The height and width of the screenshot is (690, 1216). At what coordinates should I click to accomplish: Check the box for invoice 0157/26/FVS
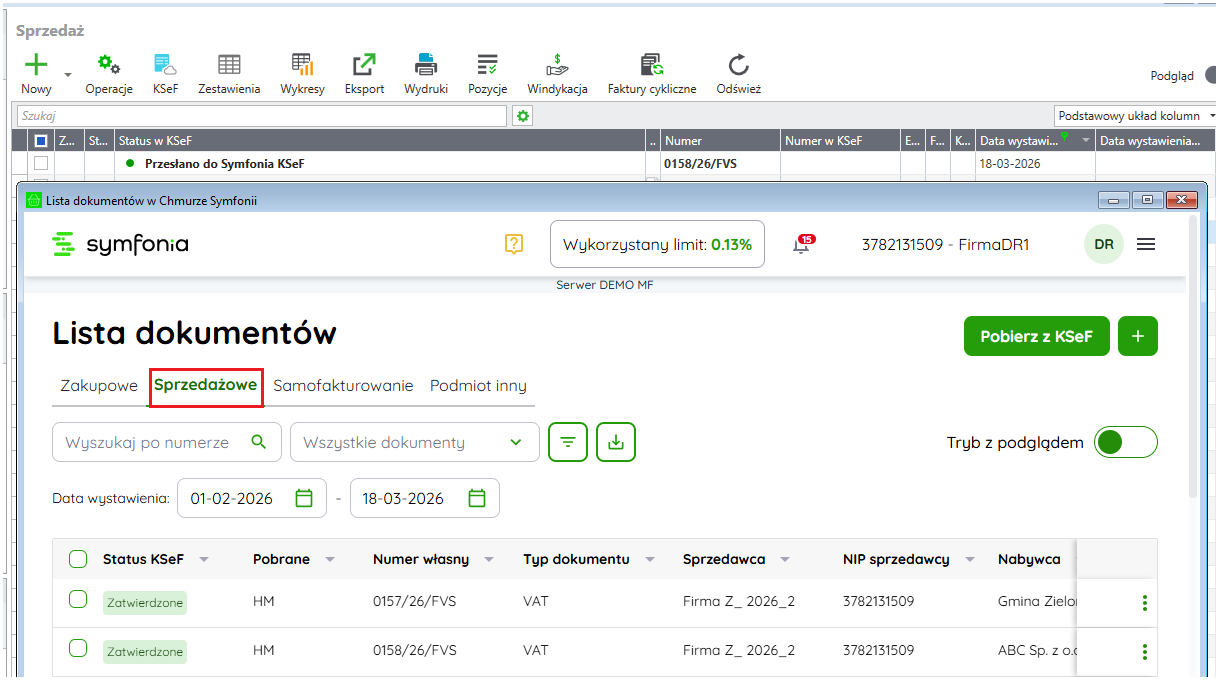[78, 599]
